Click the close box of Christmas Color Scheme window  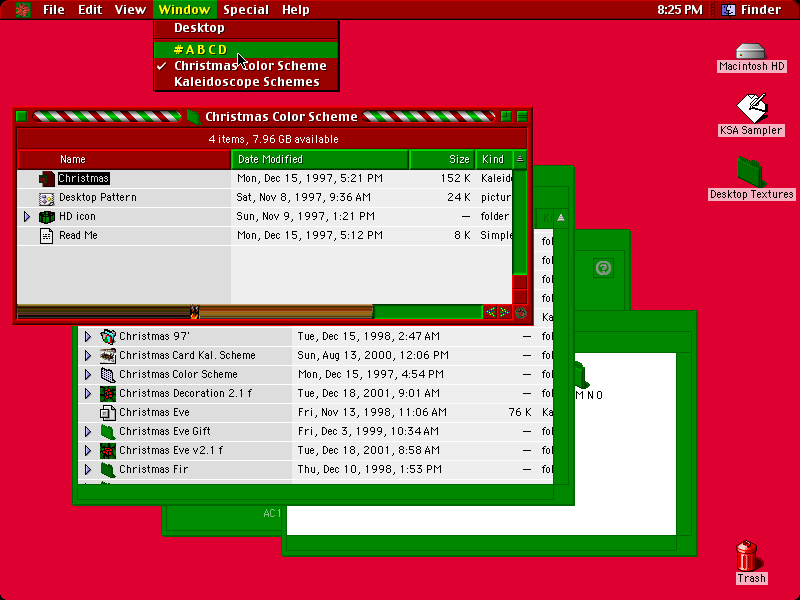[x=21, y=116]
